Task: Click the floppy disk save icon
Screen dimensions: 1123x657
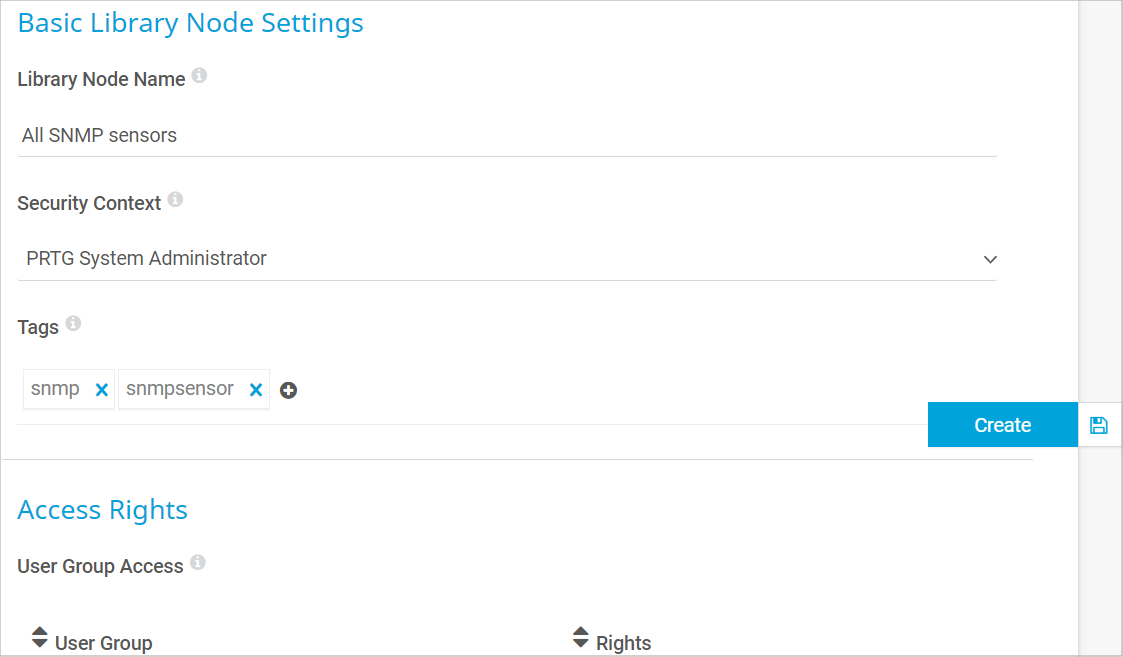Action: (x=1099, y=425)
